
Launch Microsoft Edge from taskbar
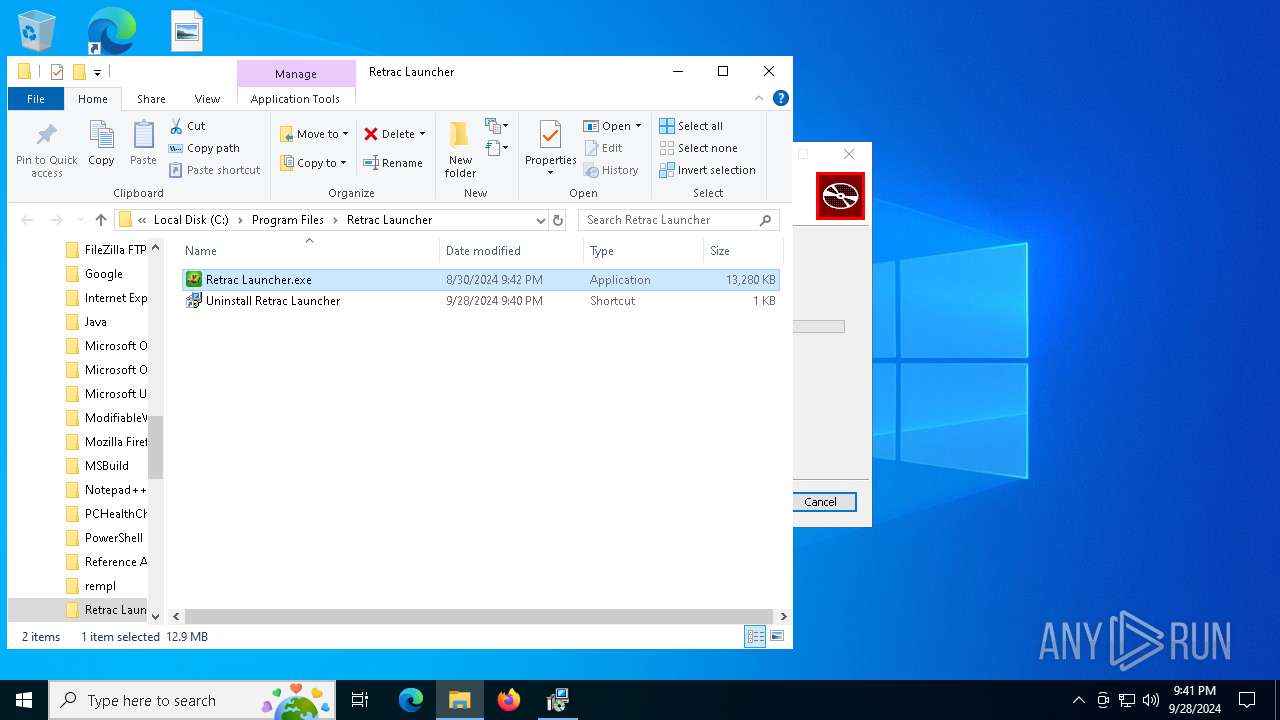point(411,700)
